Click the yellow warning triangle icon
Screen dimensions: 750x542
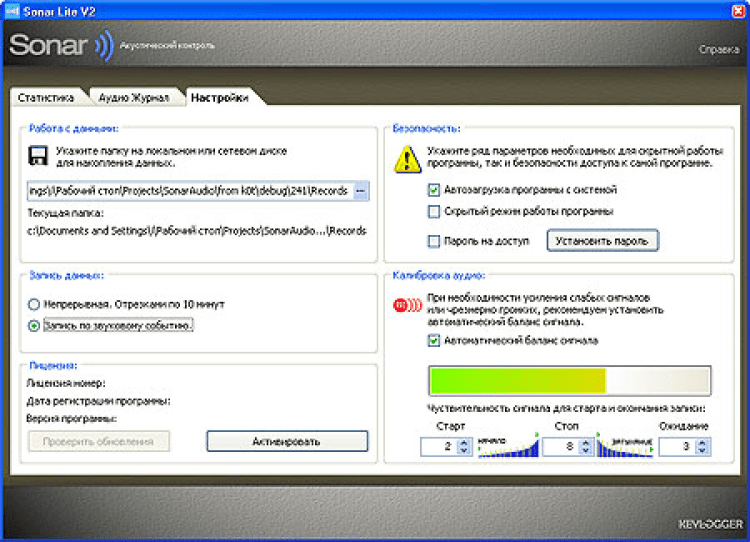[407, 159]
